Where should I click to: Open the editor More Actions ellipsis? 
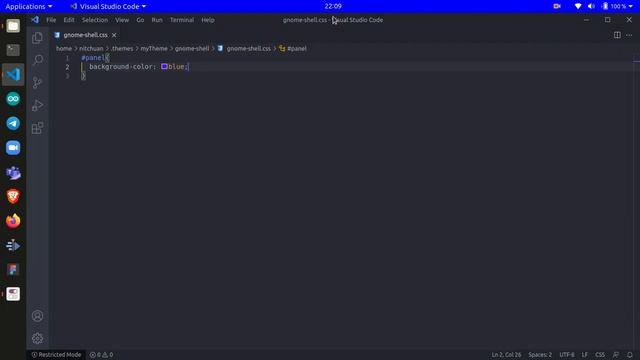click(x=629, y=35)
